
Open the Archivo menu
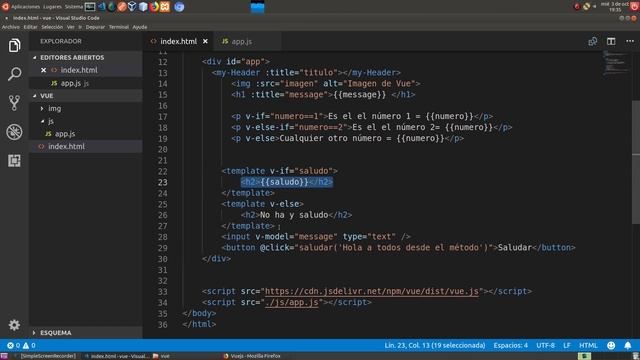click(x=11, y=27)
